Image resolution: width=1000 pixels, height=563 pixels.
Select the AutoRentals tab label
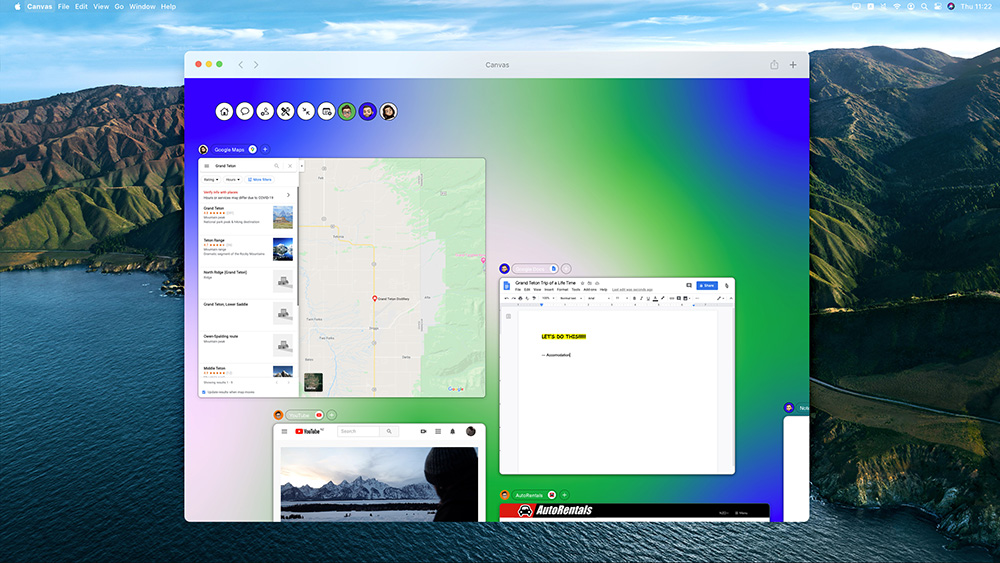point(529,495)
